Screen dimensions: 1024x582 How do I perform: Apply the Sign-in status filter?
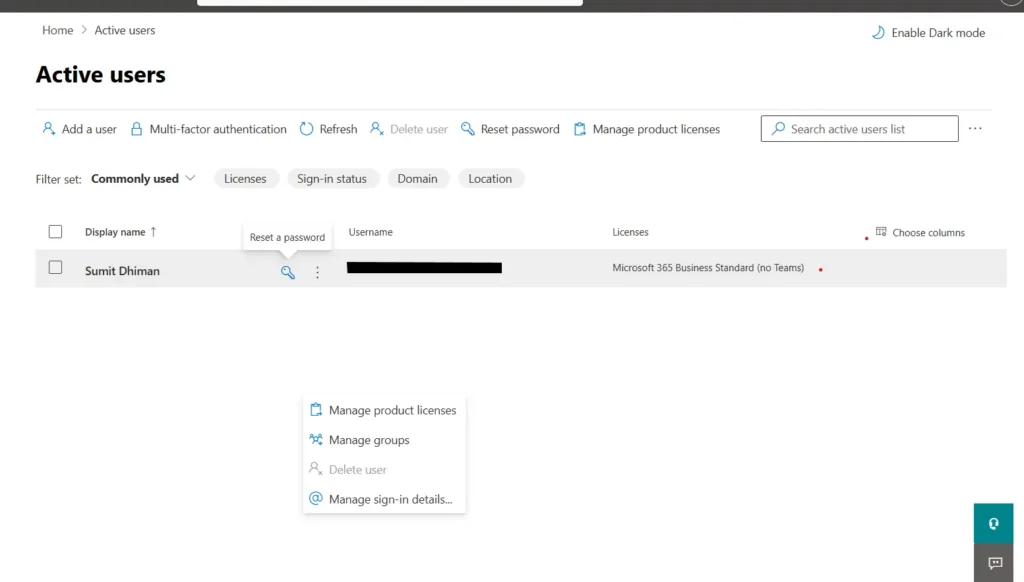click(333, 178)
